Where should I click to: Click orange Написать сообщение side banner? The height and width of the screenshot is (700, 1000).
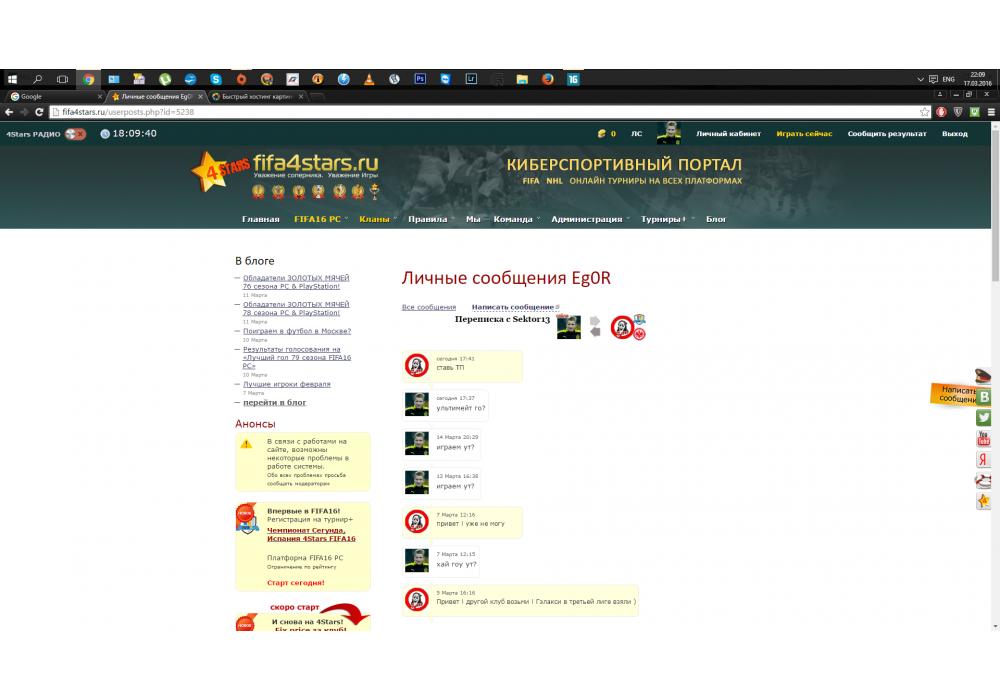(953, 394)
